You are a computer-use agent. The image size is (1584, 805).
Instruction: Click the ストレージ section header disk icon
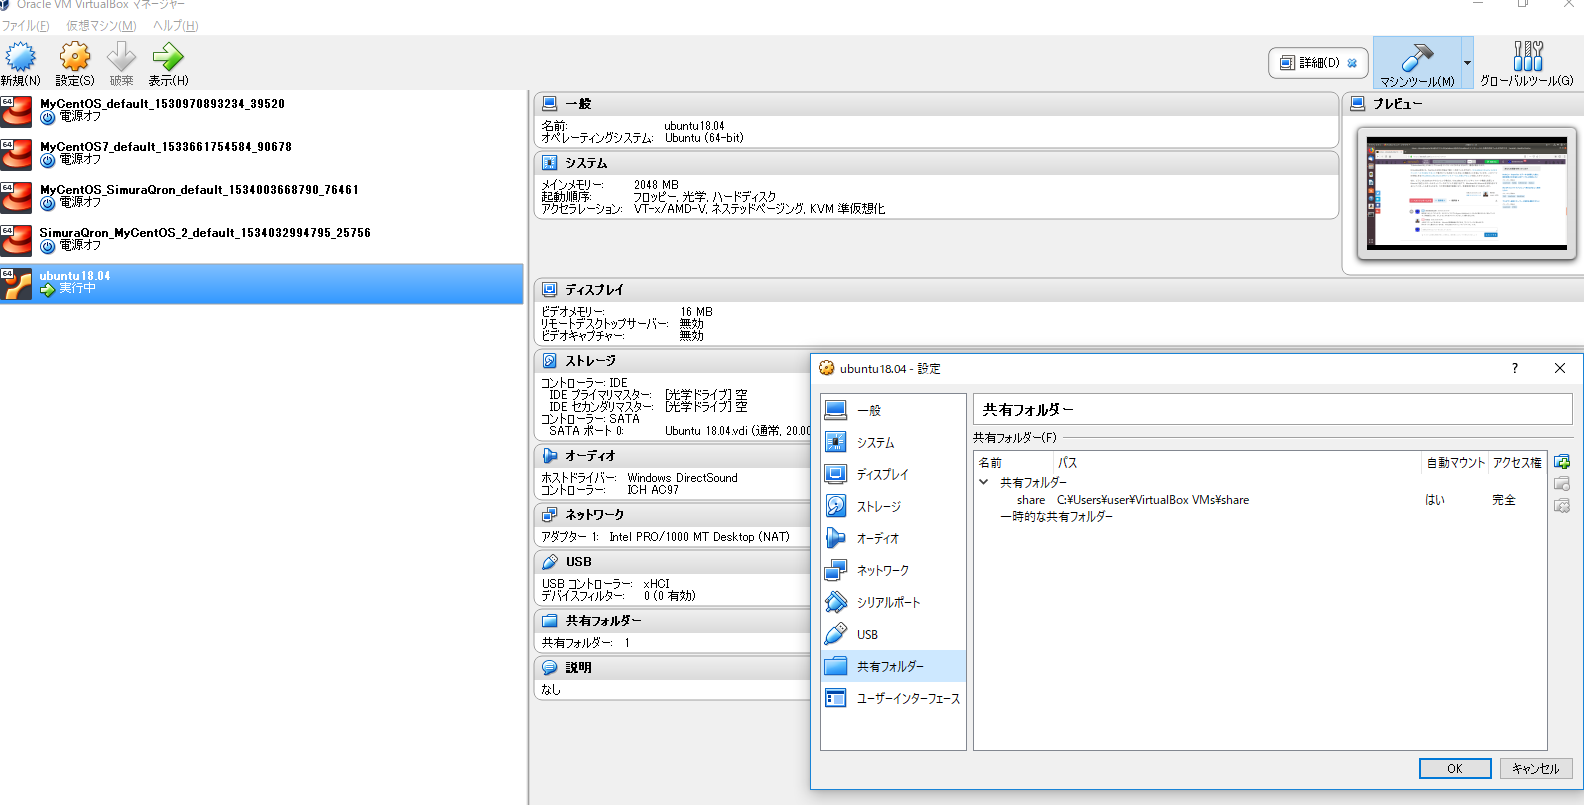pyautogui.click(x=550, y=360)
